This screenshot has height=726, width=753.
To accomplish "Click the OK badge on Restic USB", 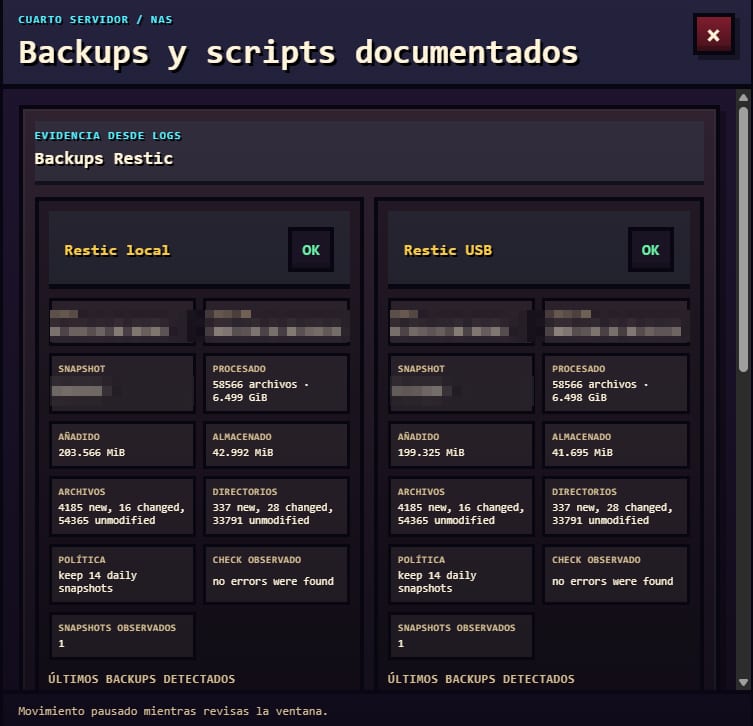I will coord(650,250).
